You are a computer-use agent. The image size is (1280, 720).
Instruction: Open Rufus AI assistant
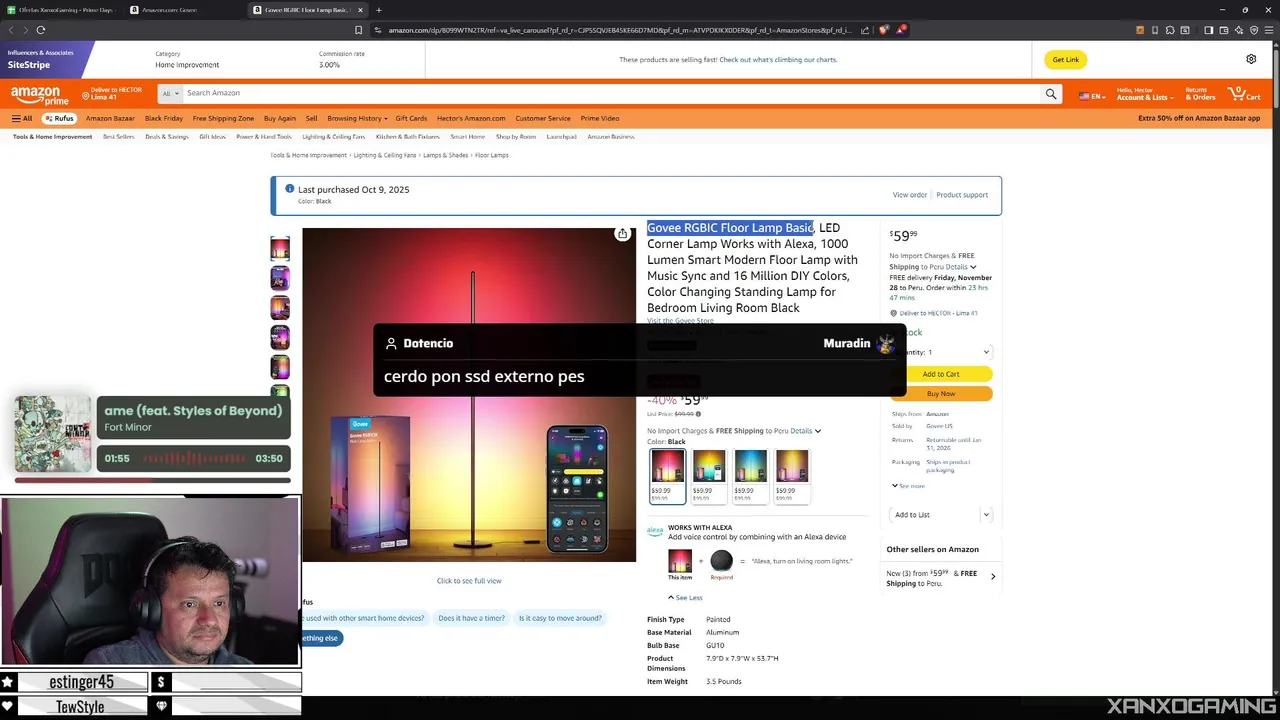59,118
